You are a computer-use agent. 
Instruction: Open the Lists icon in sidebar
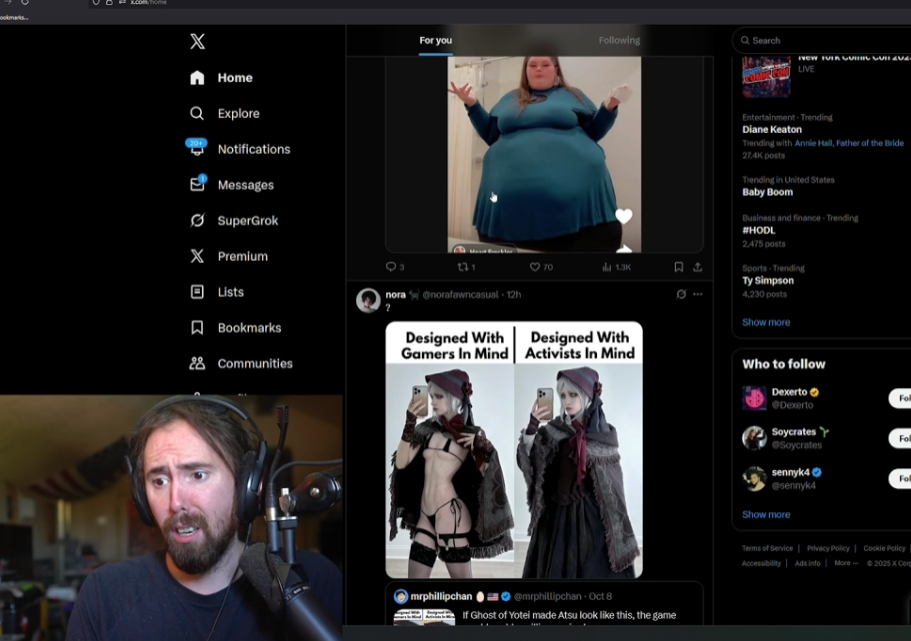[x=197, y=292]
